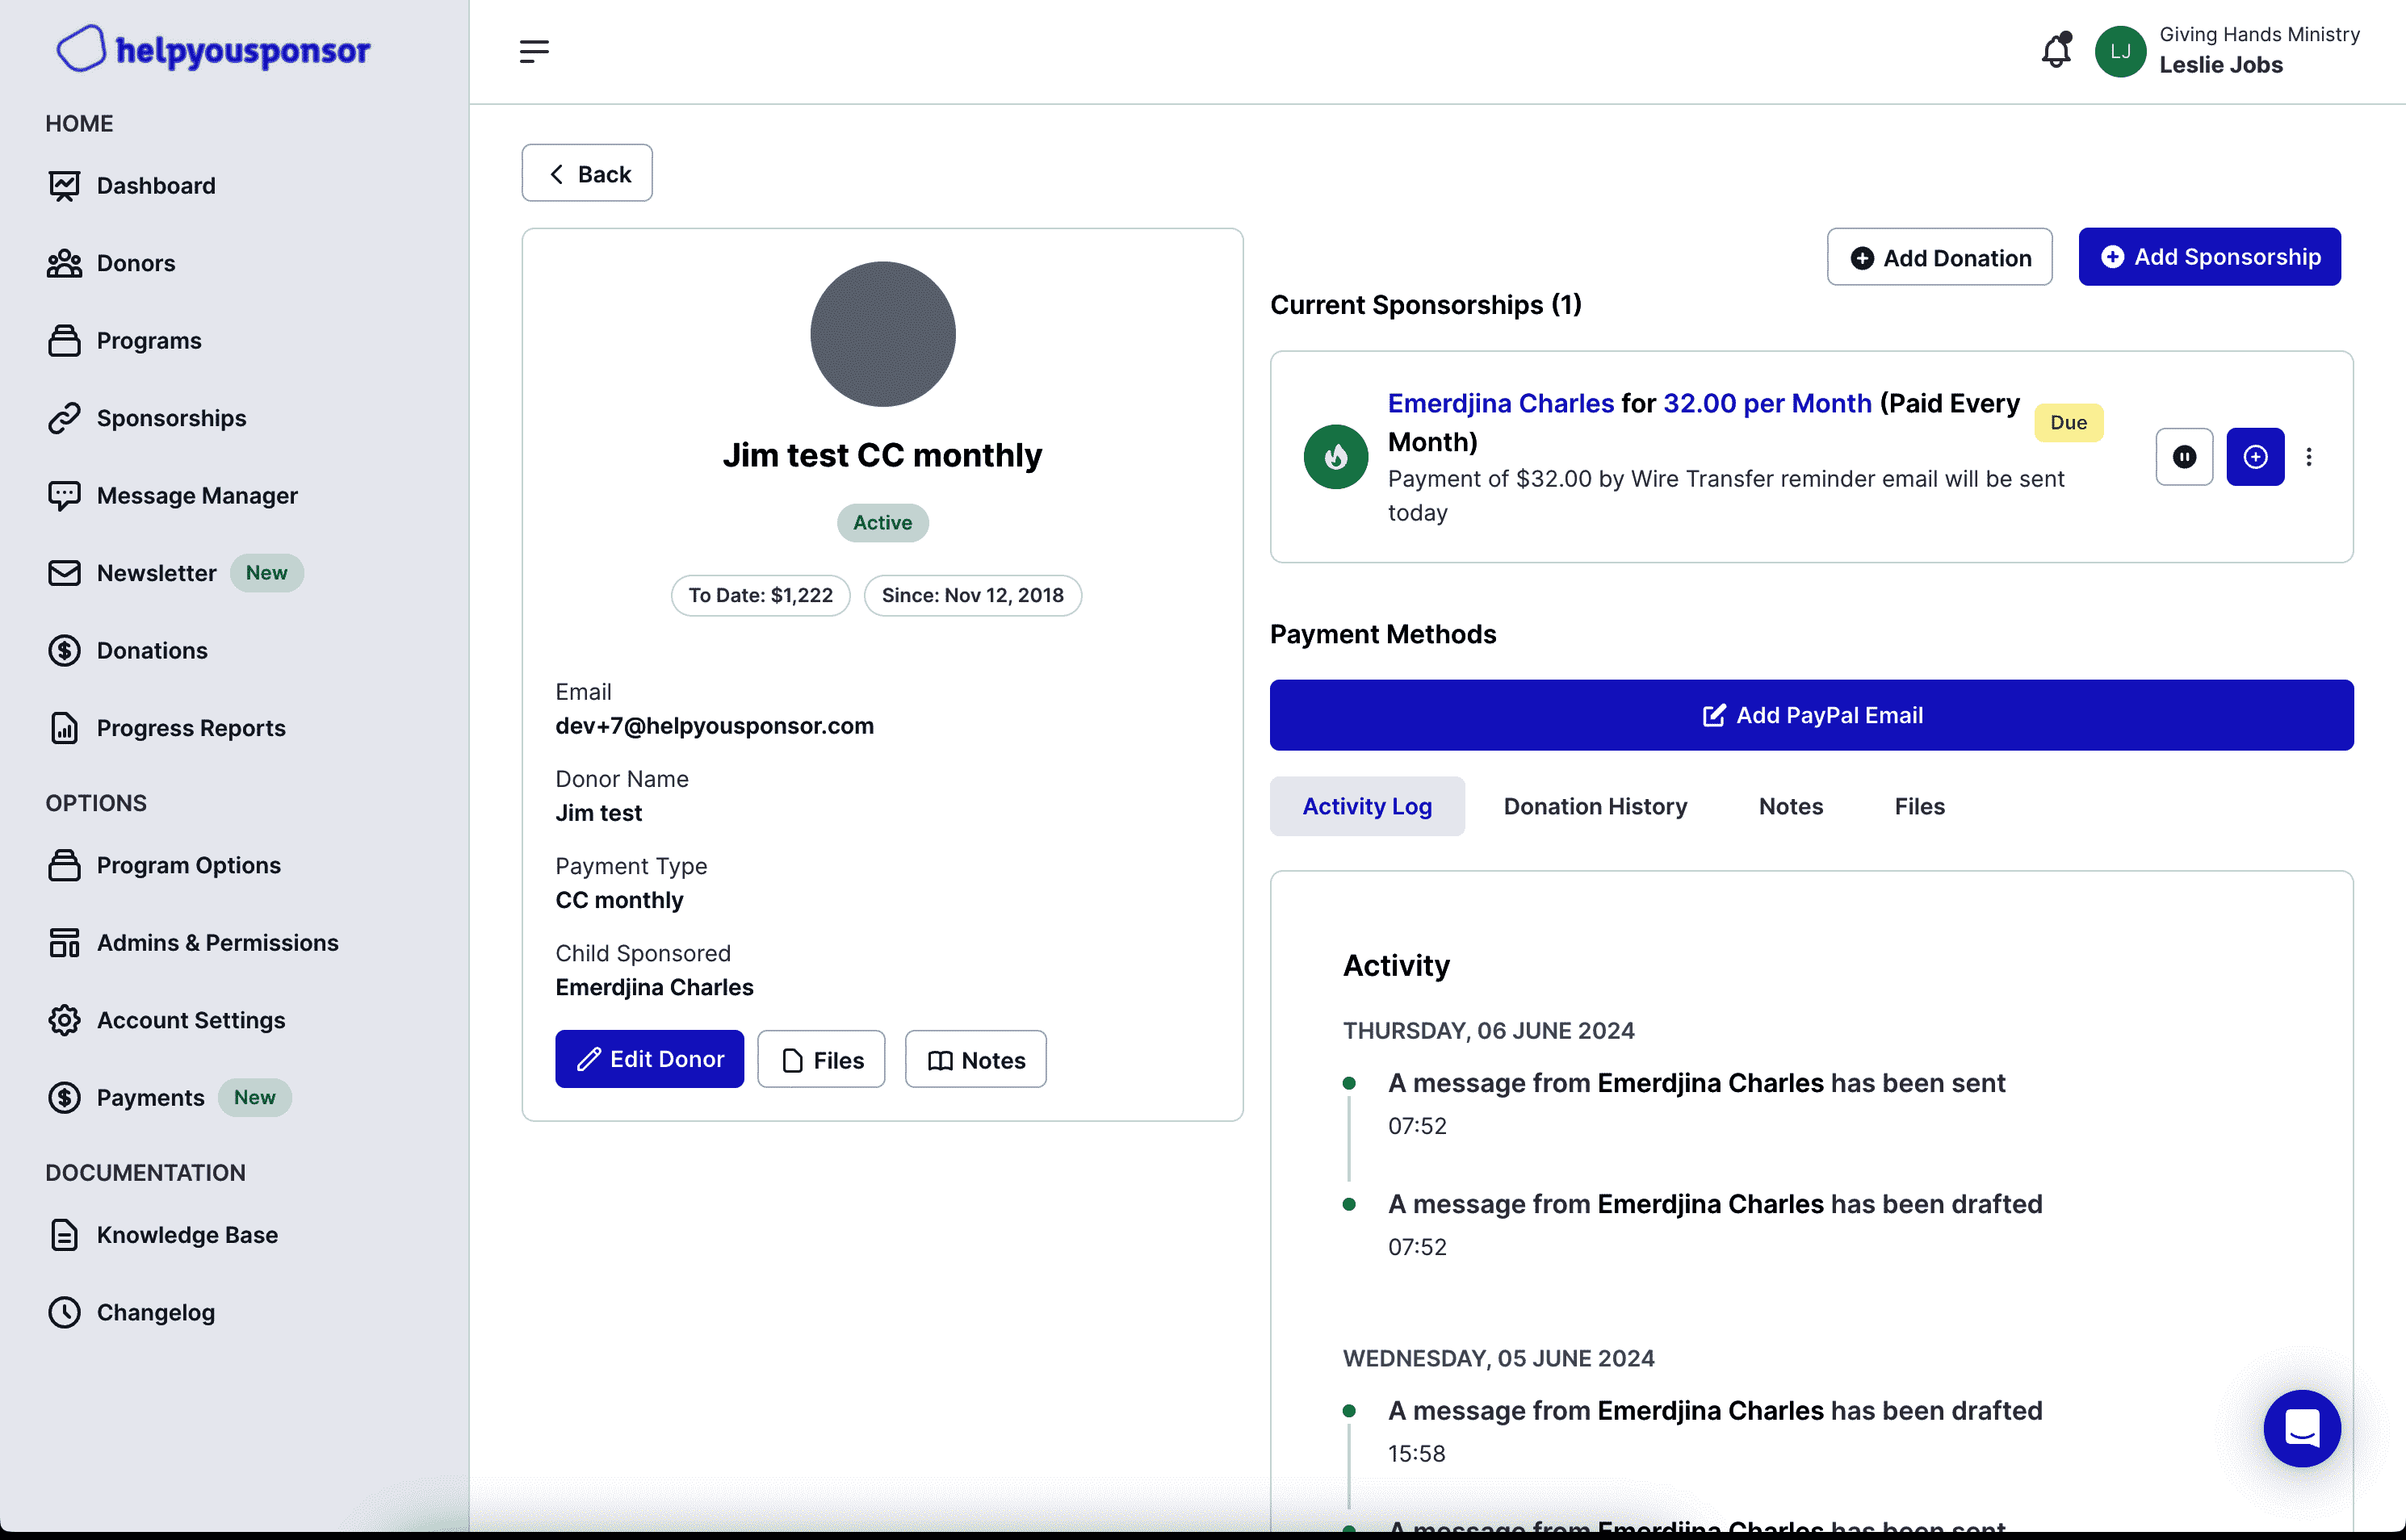The height and width of the screenshot is (1540, 2406).
Task: Open the Leslie Jobs profile menu
Action: pos(2220,51)
